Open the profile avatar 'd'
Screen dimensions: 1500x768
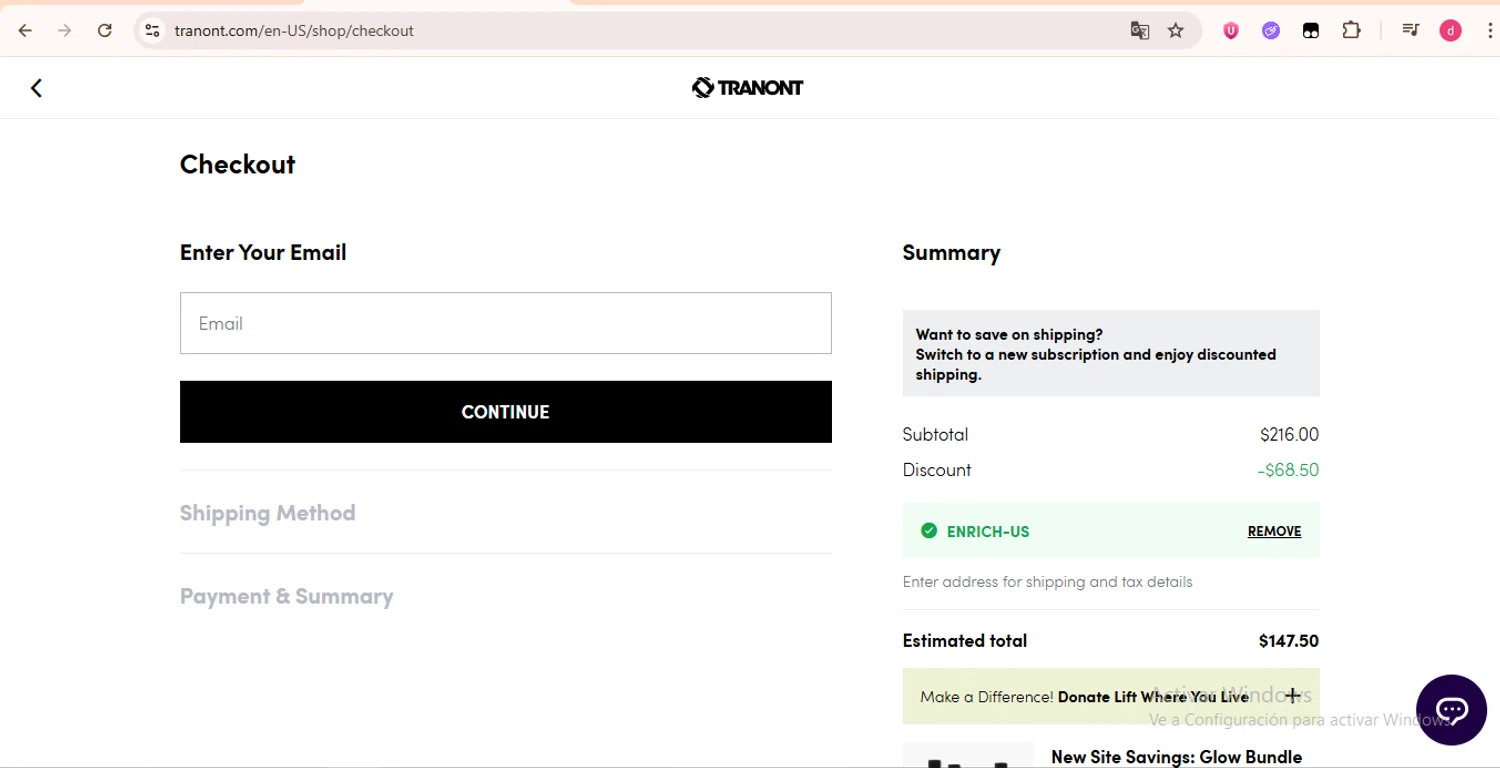[x=1450, y=30]
